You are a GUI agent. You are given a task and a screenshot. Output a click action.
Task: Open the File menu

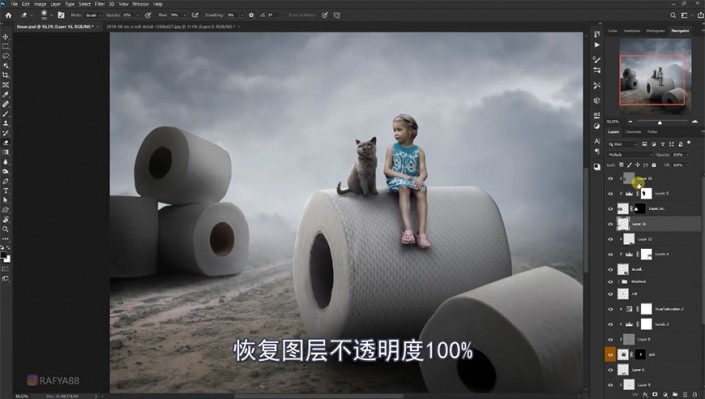coord(14,4)
